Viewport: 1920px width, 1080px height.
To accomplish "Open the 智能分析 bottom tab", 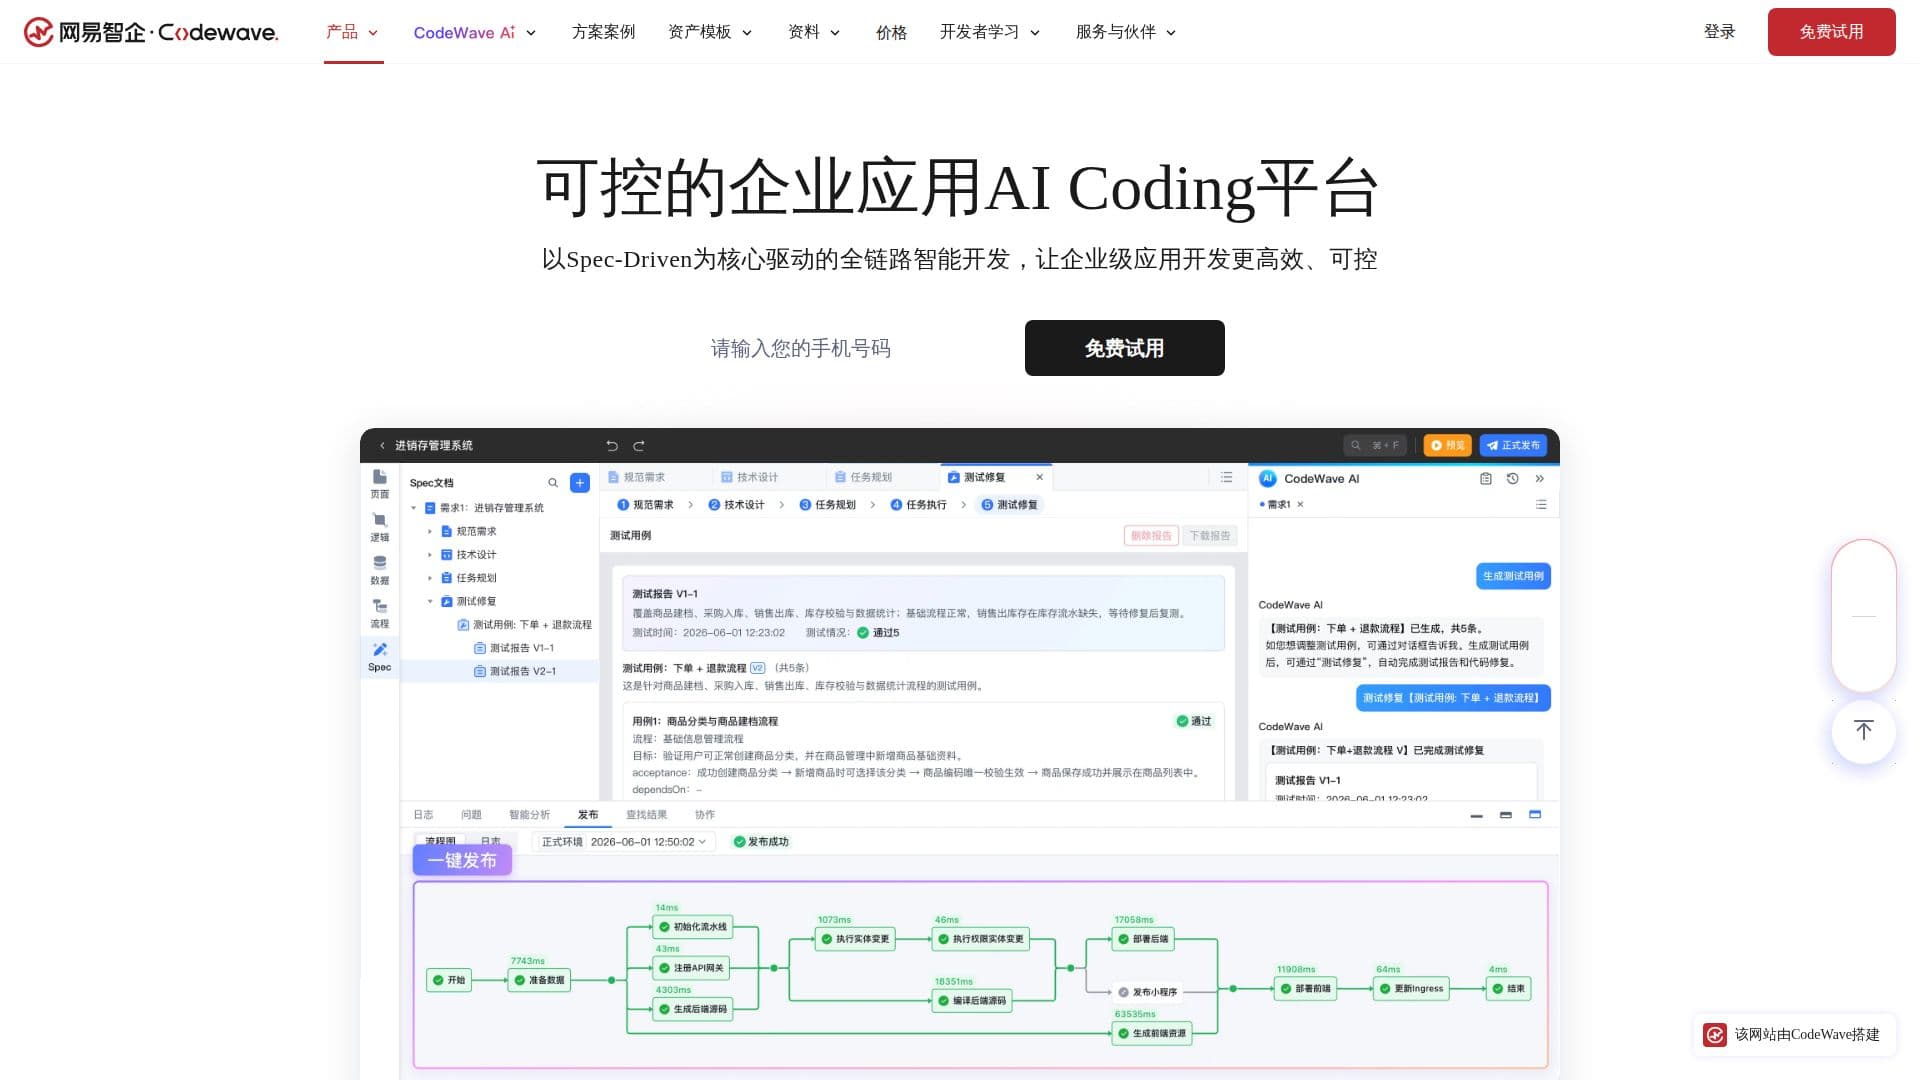I will (x=529, y=815).
